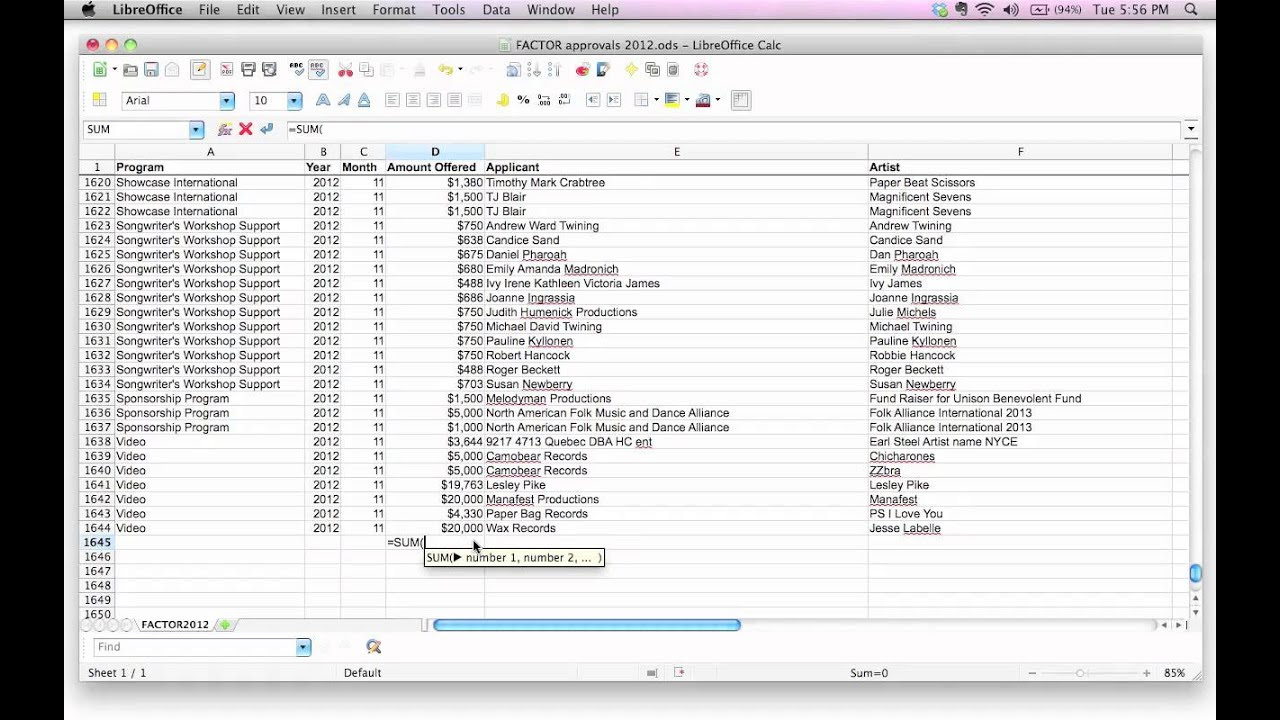Viewport: 1280px width, 720px height.
Task: Justify cell contents
Action: 454,100
